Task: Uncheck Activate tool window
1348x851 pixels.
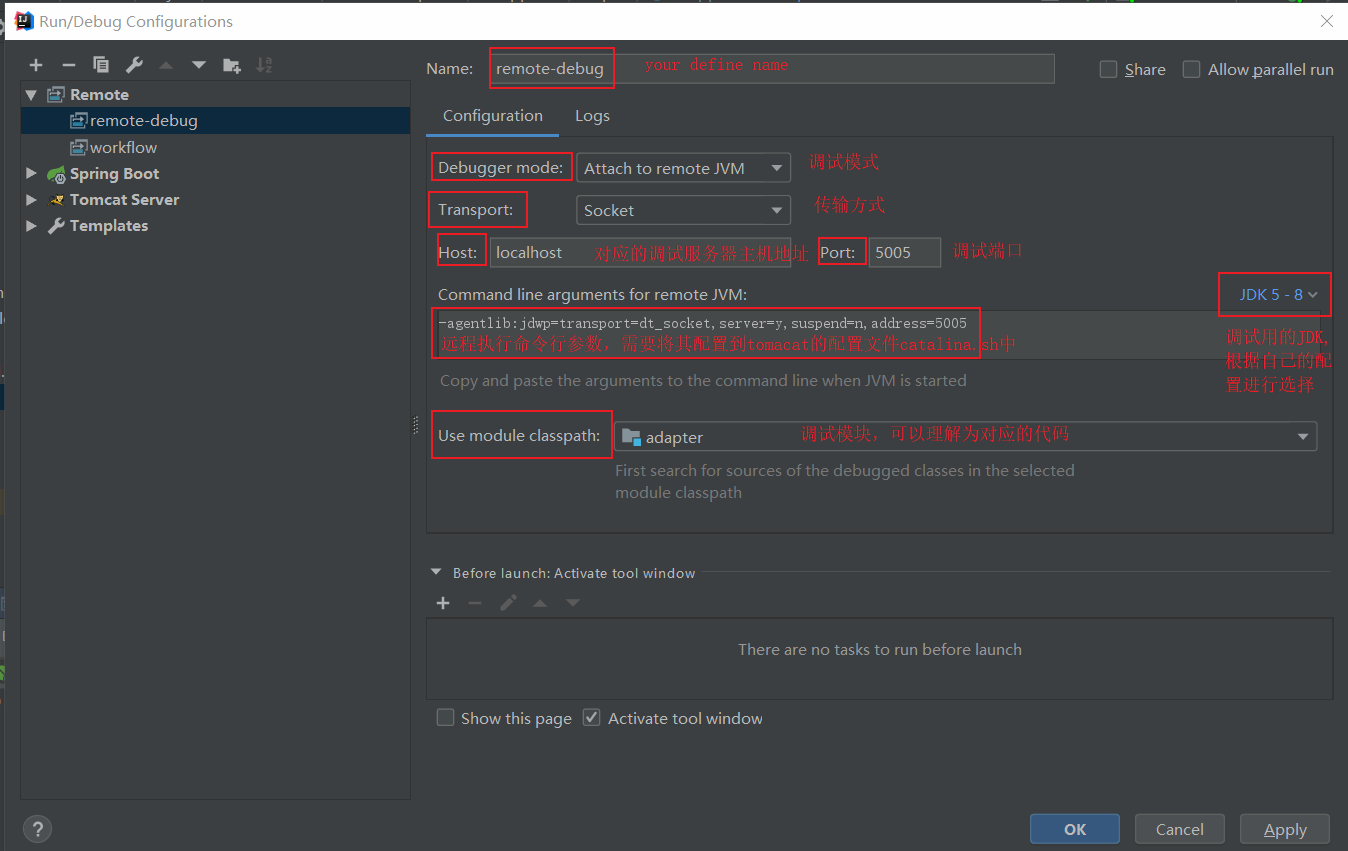Action: [592, 718]
